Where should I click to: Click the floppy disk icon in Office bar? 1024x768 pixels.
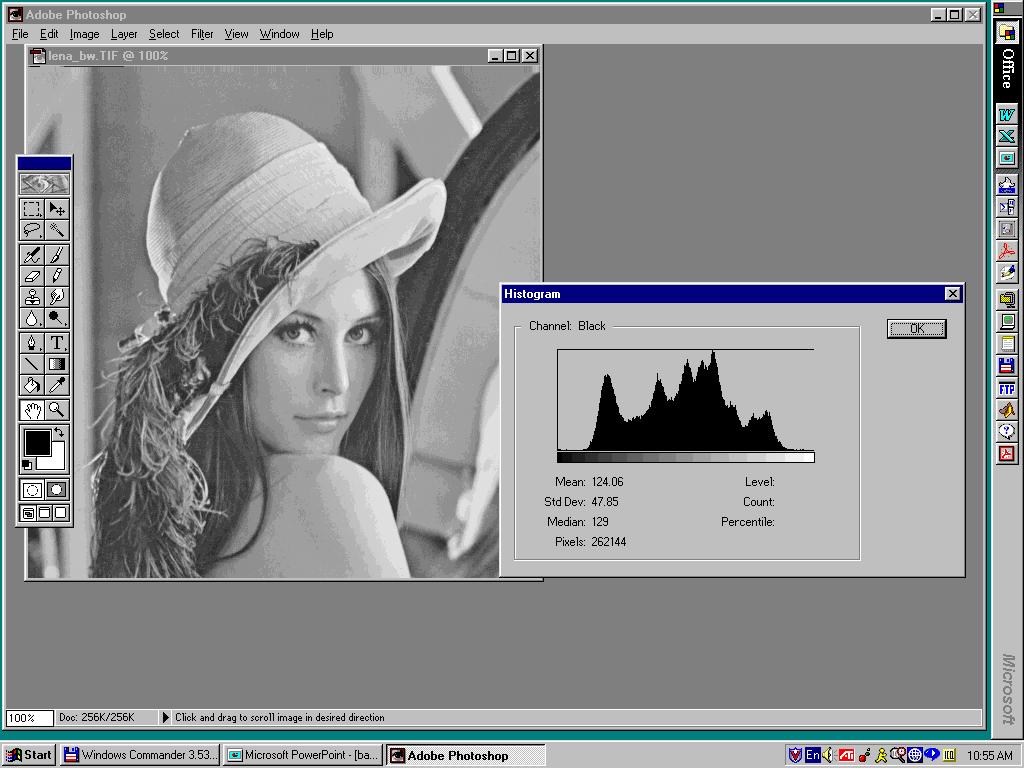click(x=1006, y=365)
